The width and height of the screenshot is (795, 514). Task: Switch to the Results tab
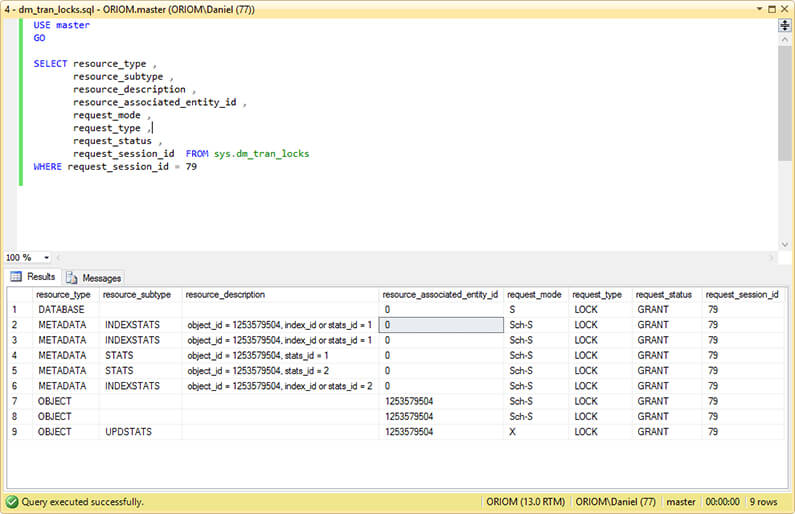tap(40, 277)
